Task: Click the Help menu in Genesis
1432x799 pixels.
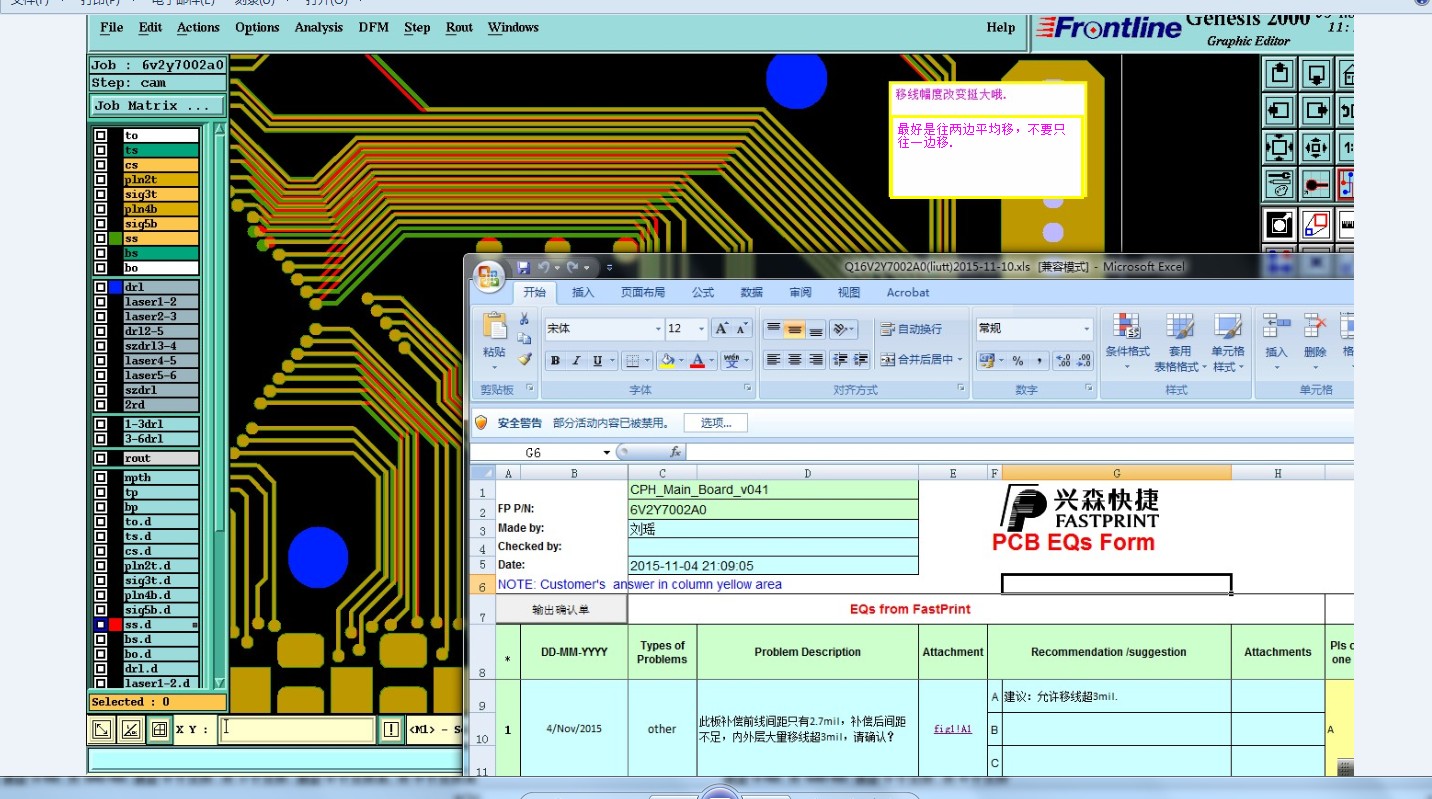Action: click(x=1000, y=27)
